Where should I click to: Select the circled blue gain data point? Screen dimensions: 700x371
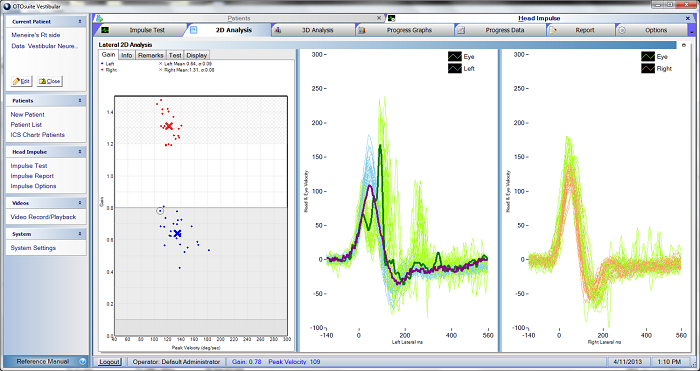[160, 211]
